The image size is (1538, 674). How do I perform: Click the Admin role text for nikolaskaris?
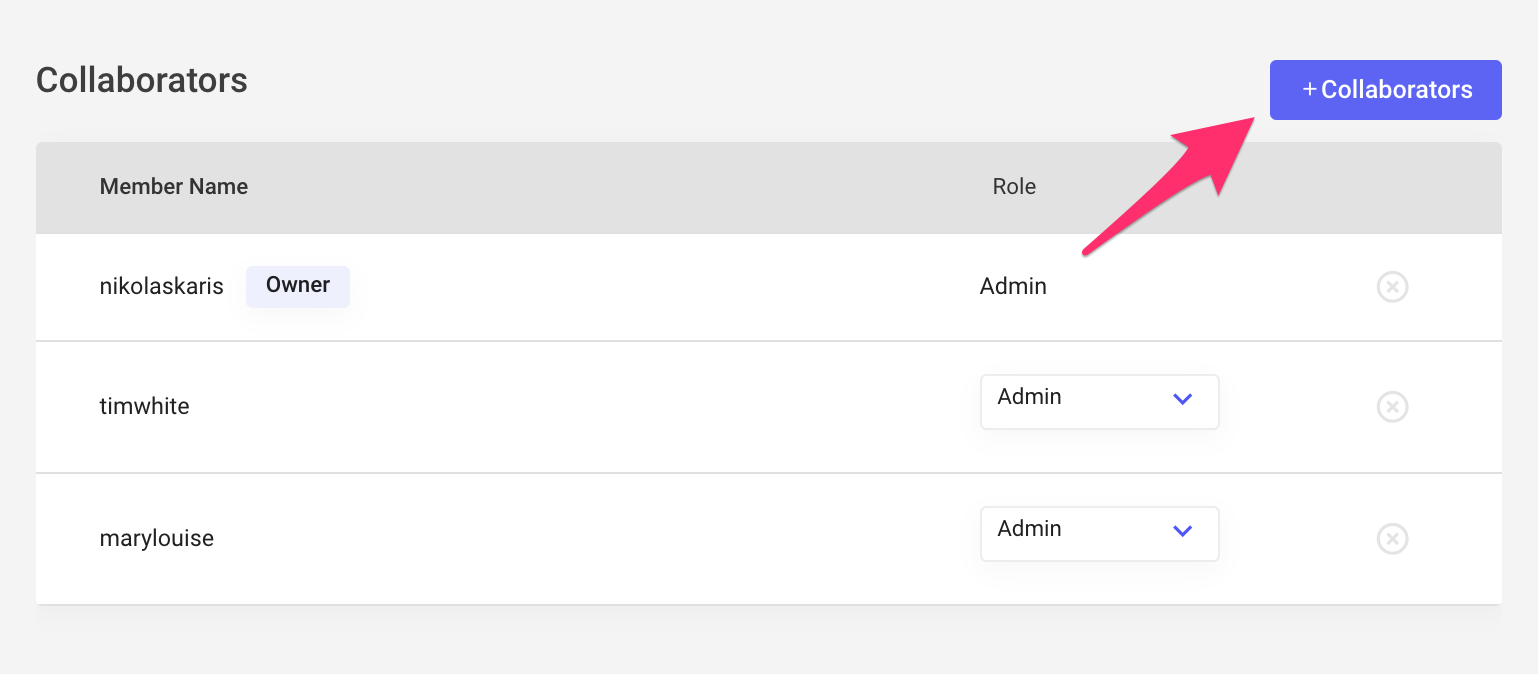(1012, 287)
